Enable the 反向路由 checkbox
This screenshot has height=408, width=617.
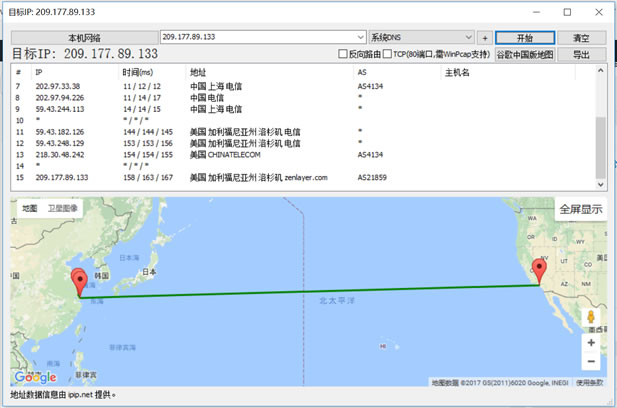pos(343,54)
